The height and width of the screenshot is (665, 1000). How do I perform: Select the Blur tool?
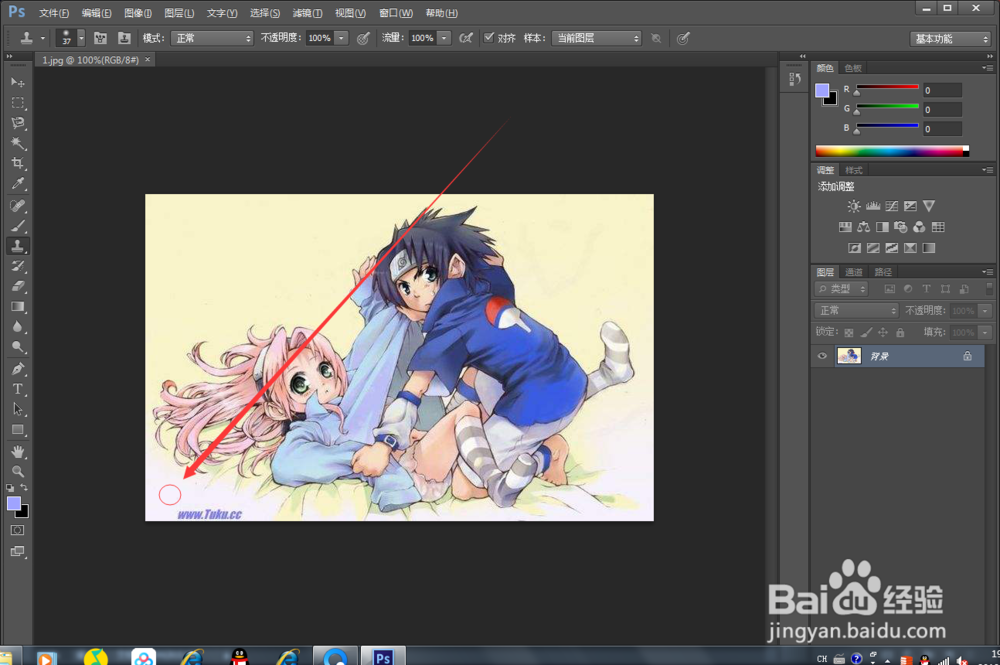[x=18, y=327]
